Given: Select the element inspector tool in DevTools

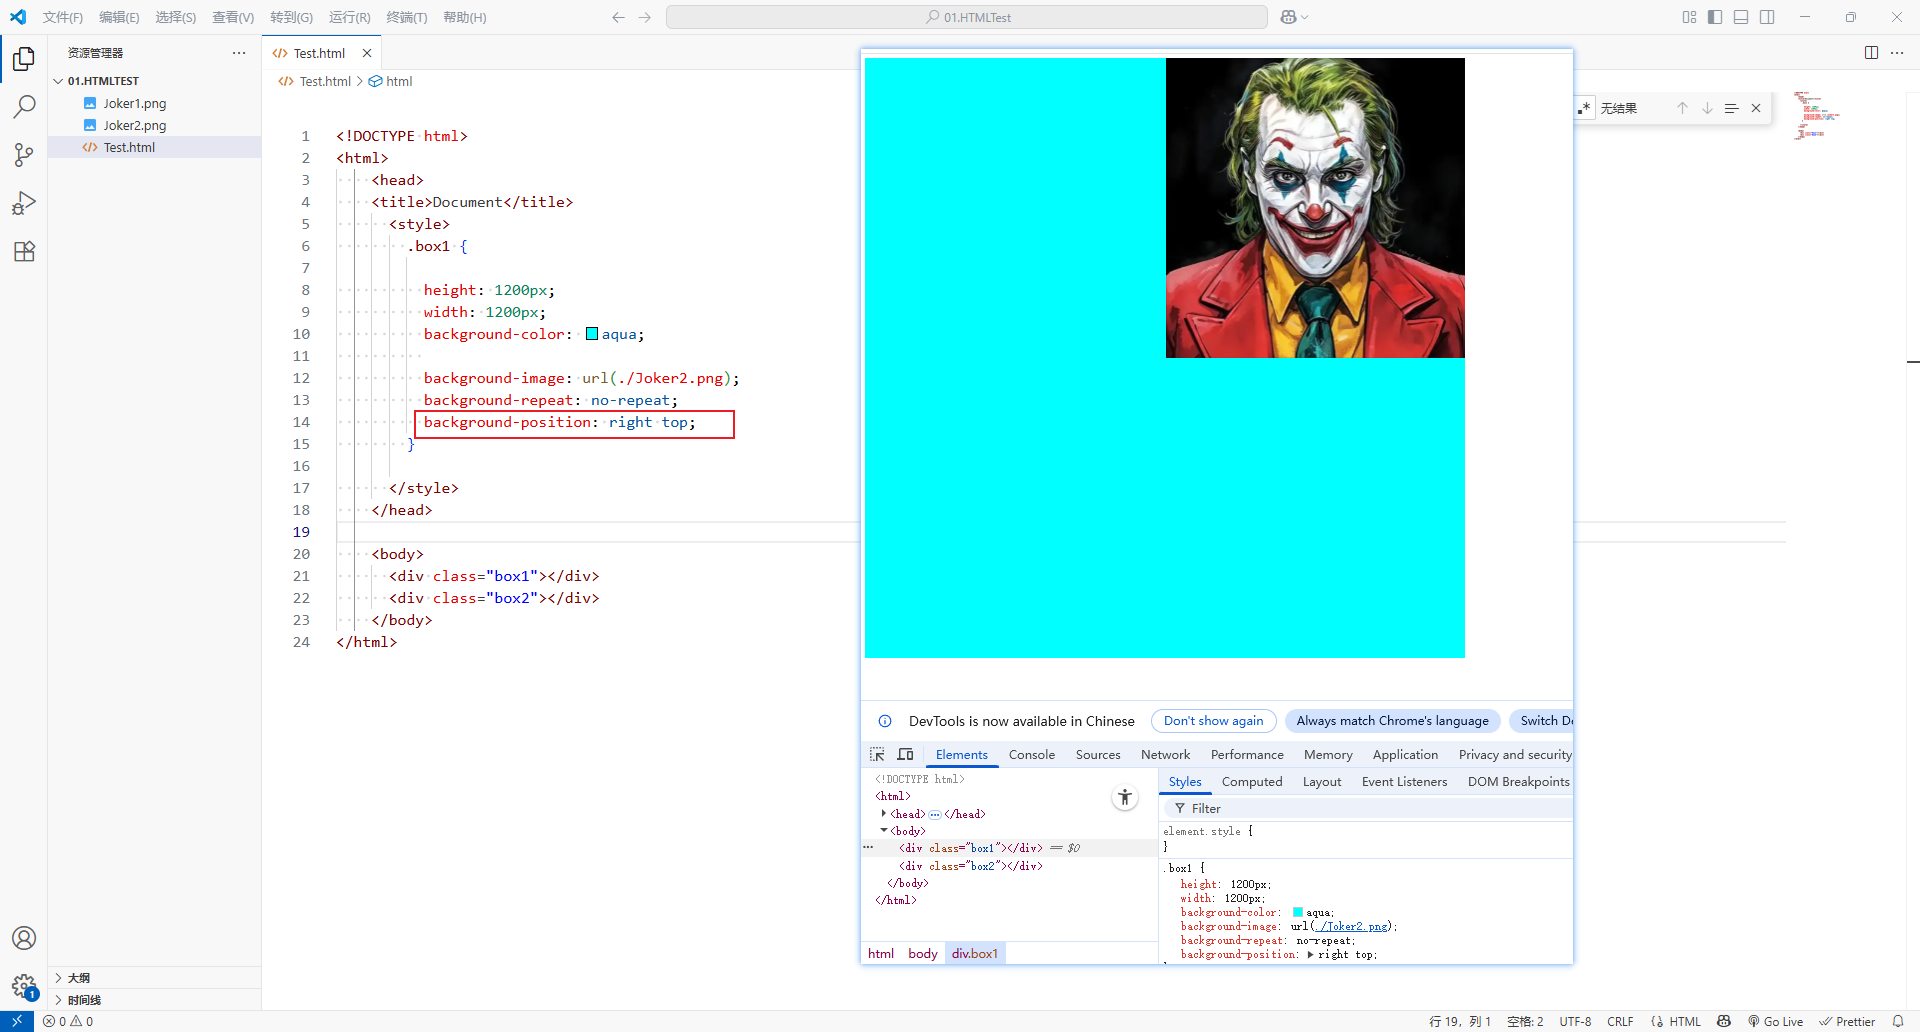Looking at the screenshot, I should click(x=877, y=755).
